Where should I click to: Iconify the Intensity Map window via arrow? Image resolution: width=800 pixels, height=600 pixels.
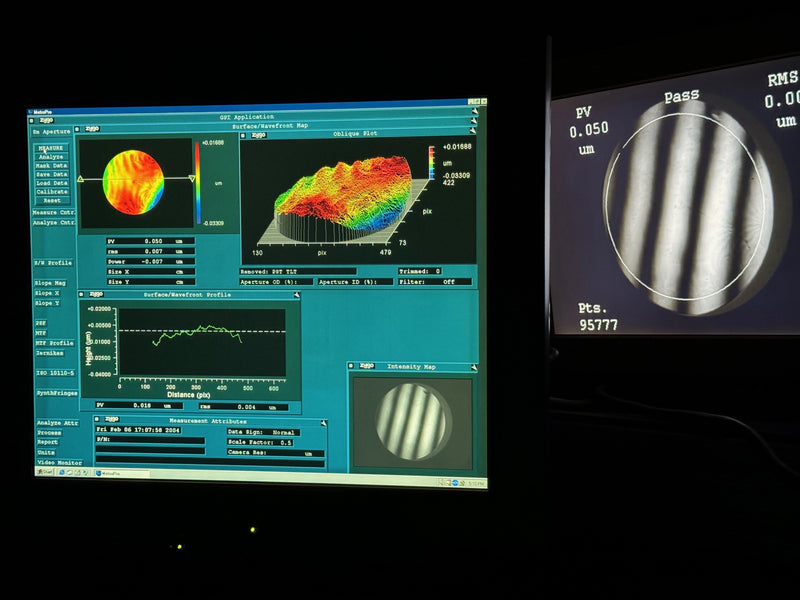pyautogui.click(x=474, y=367)
